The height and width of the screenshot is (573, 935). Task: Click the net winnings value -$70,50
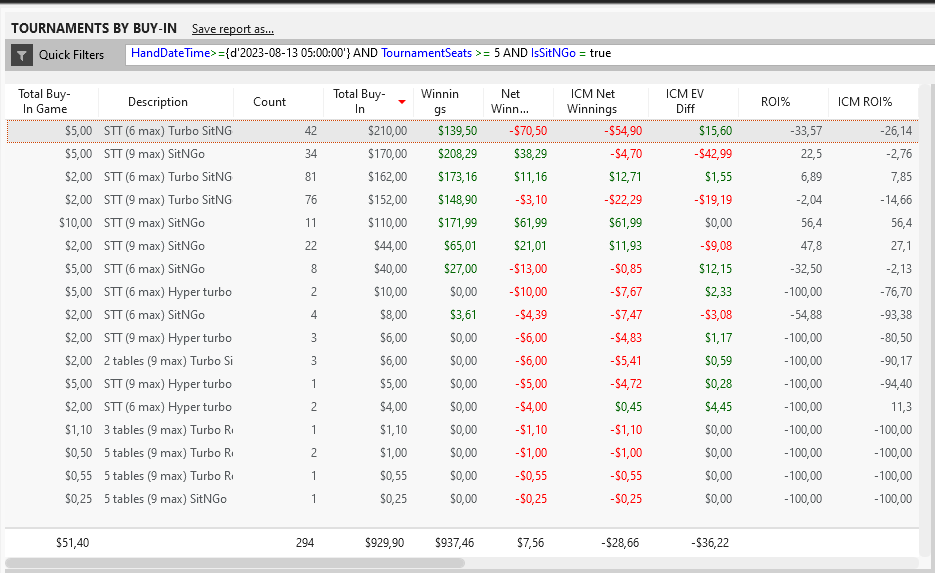[x=528, y=131]
